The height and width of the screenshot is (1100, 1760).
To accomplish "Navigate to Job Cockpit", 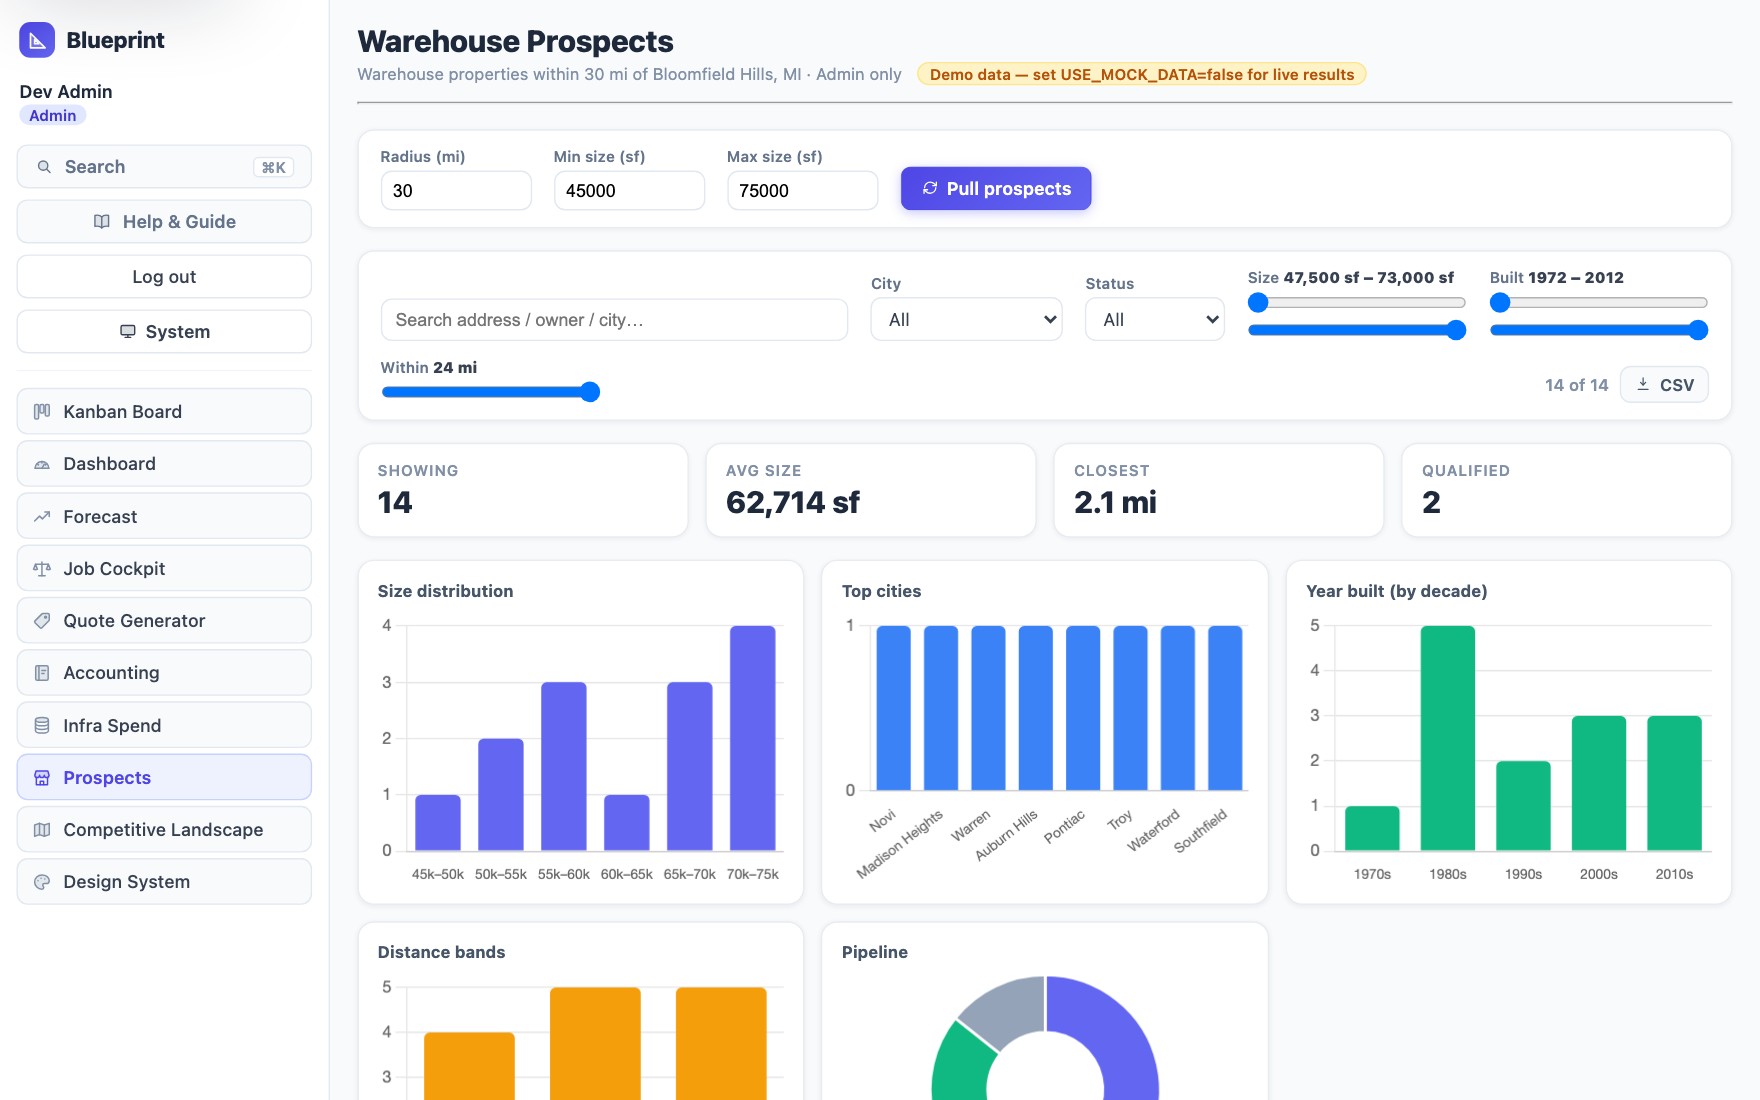I will pyautogui.click(x=164, y=569).
